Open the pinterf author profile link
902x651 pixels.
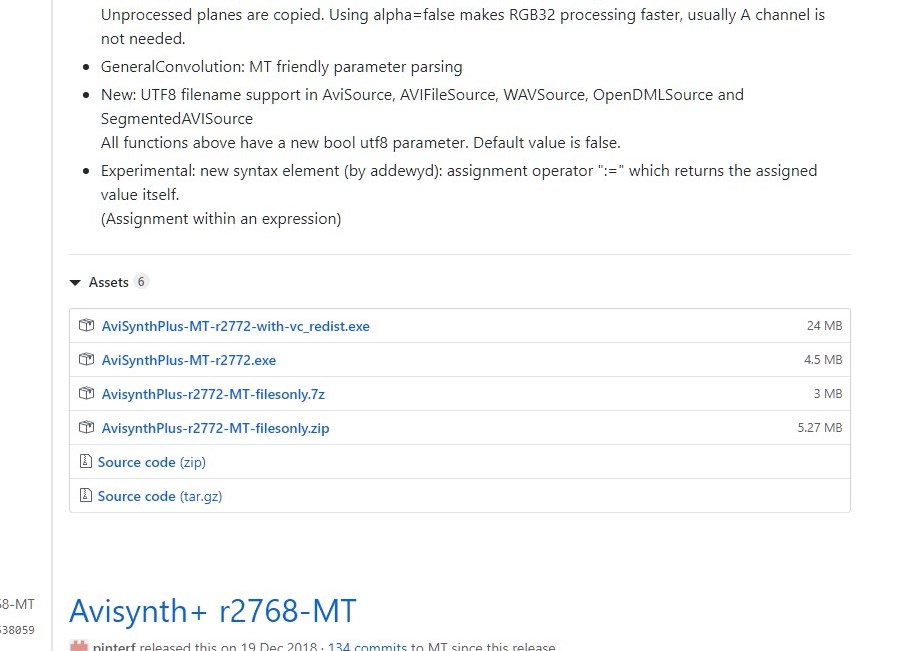point(114,647)
